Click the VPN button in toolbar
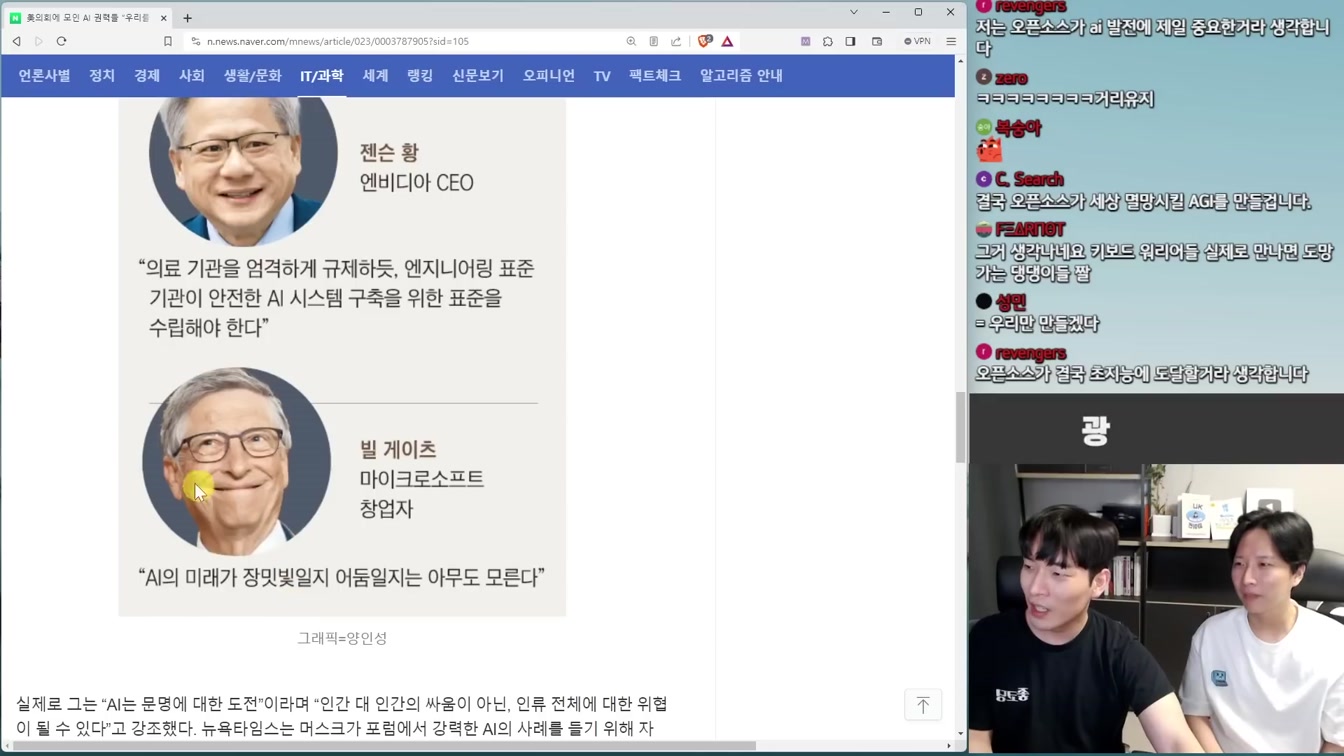 tap(917, 41)
